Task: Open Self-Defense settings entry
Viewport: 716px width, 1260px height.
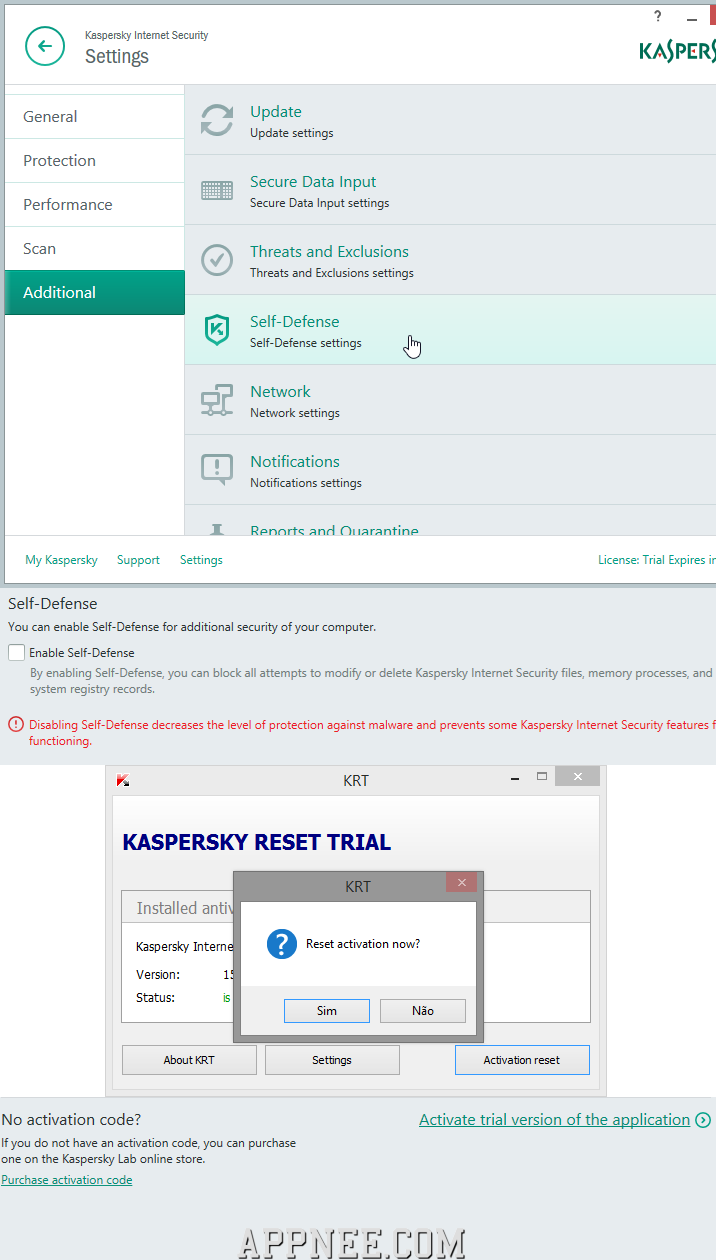Action: (x=450, y=330)
